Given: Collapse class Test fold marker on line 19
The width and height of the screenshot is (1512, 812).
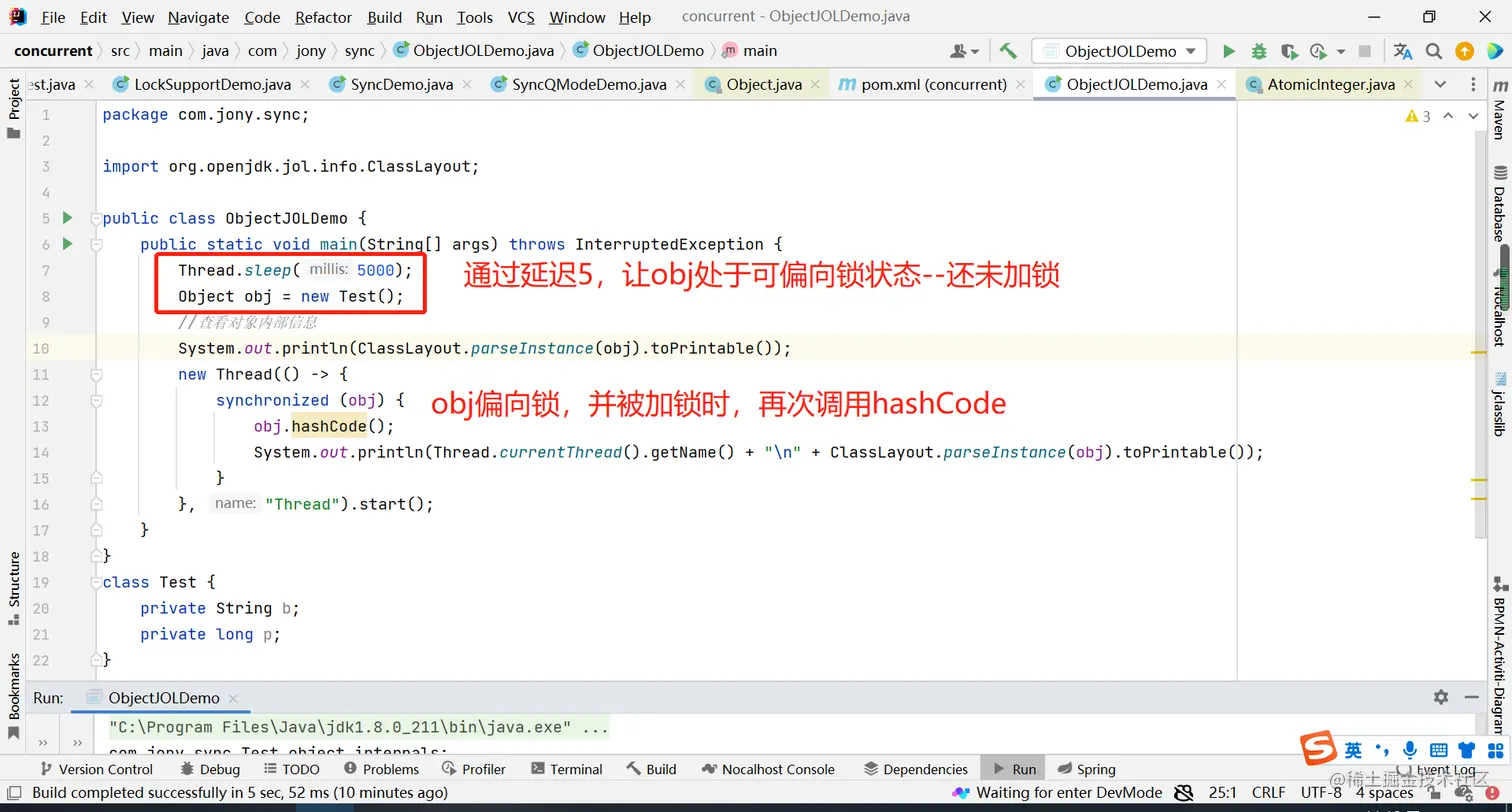Looking at the screenshot, I should pyautogui.click(x=96, y=582).
